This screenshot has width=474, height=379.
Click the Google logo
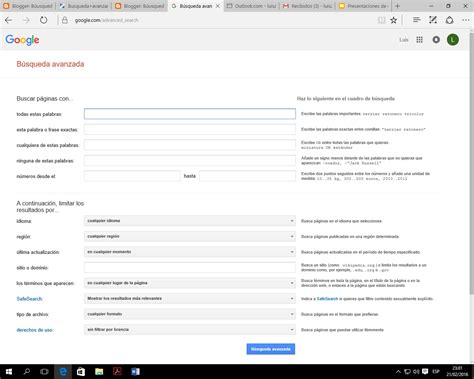click(x=22, y=40)
